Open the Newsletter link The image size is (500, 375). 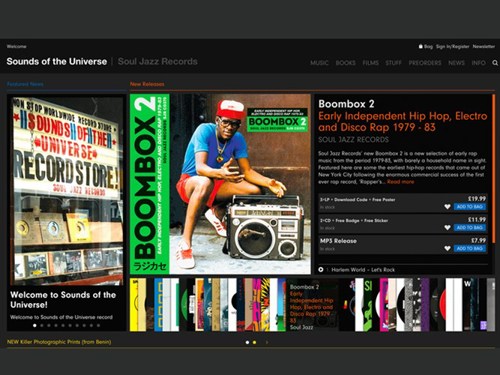[484, 46]
